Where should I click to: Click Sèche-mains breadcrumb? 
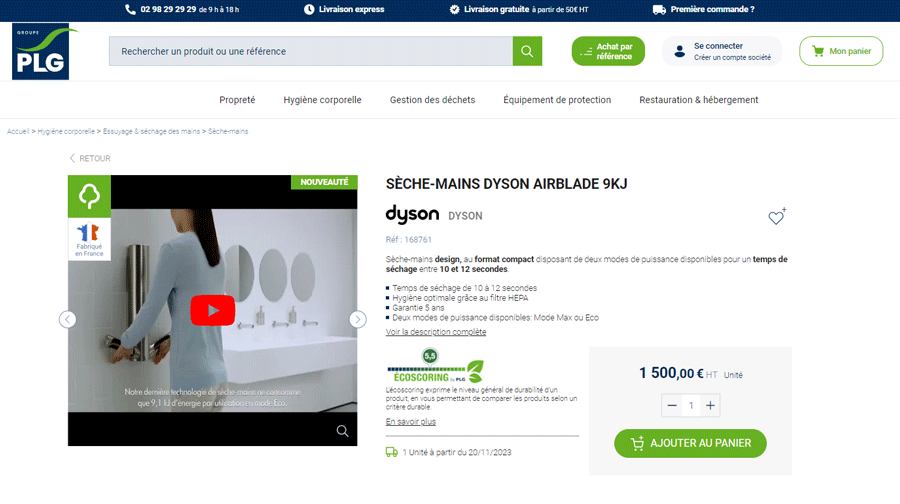[228, 131]
